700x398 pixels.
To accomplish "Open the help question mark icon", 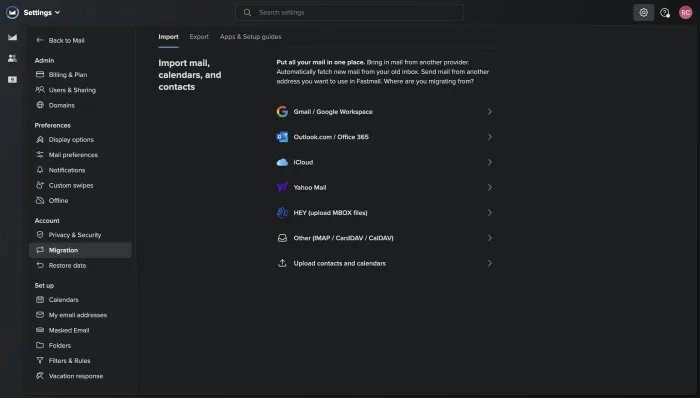I will tap(665, 12).
